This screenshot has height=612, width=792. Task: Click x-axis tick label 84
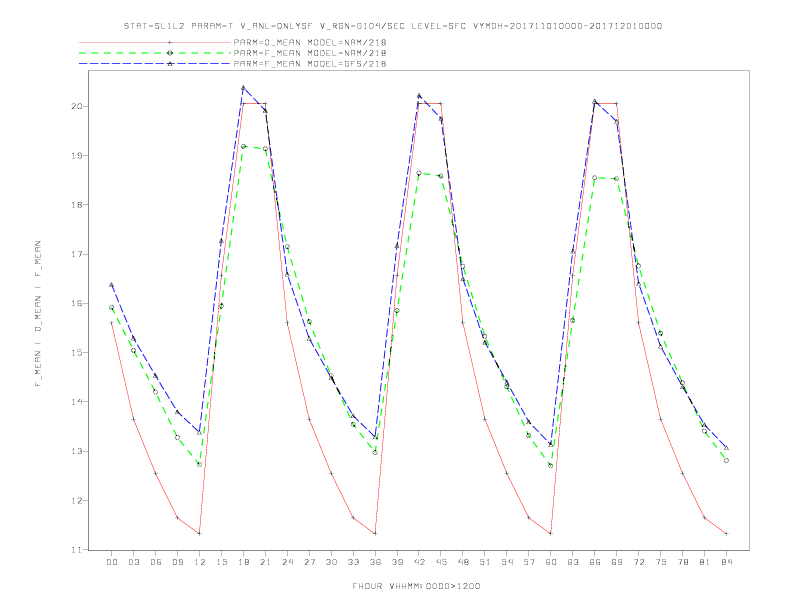pos(726,562)
